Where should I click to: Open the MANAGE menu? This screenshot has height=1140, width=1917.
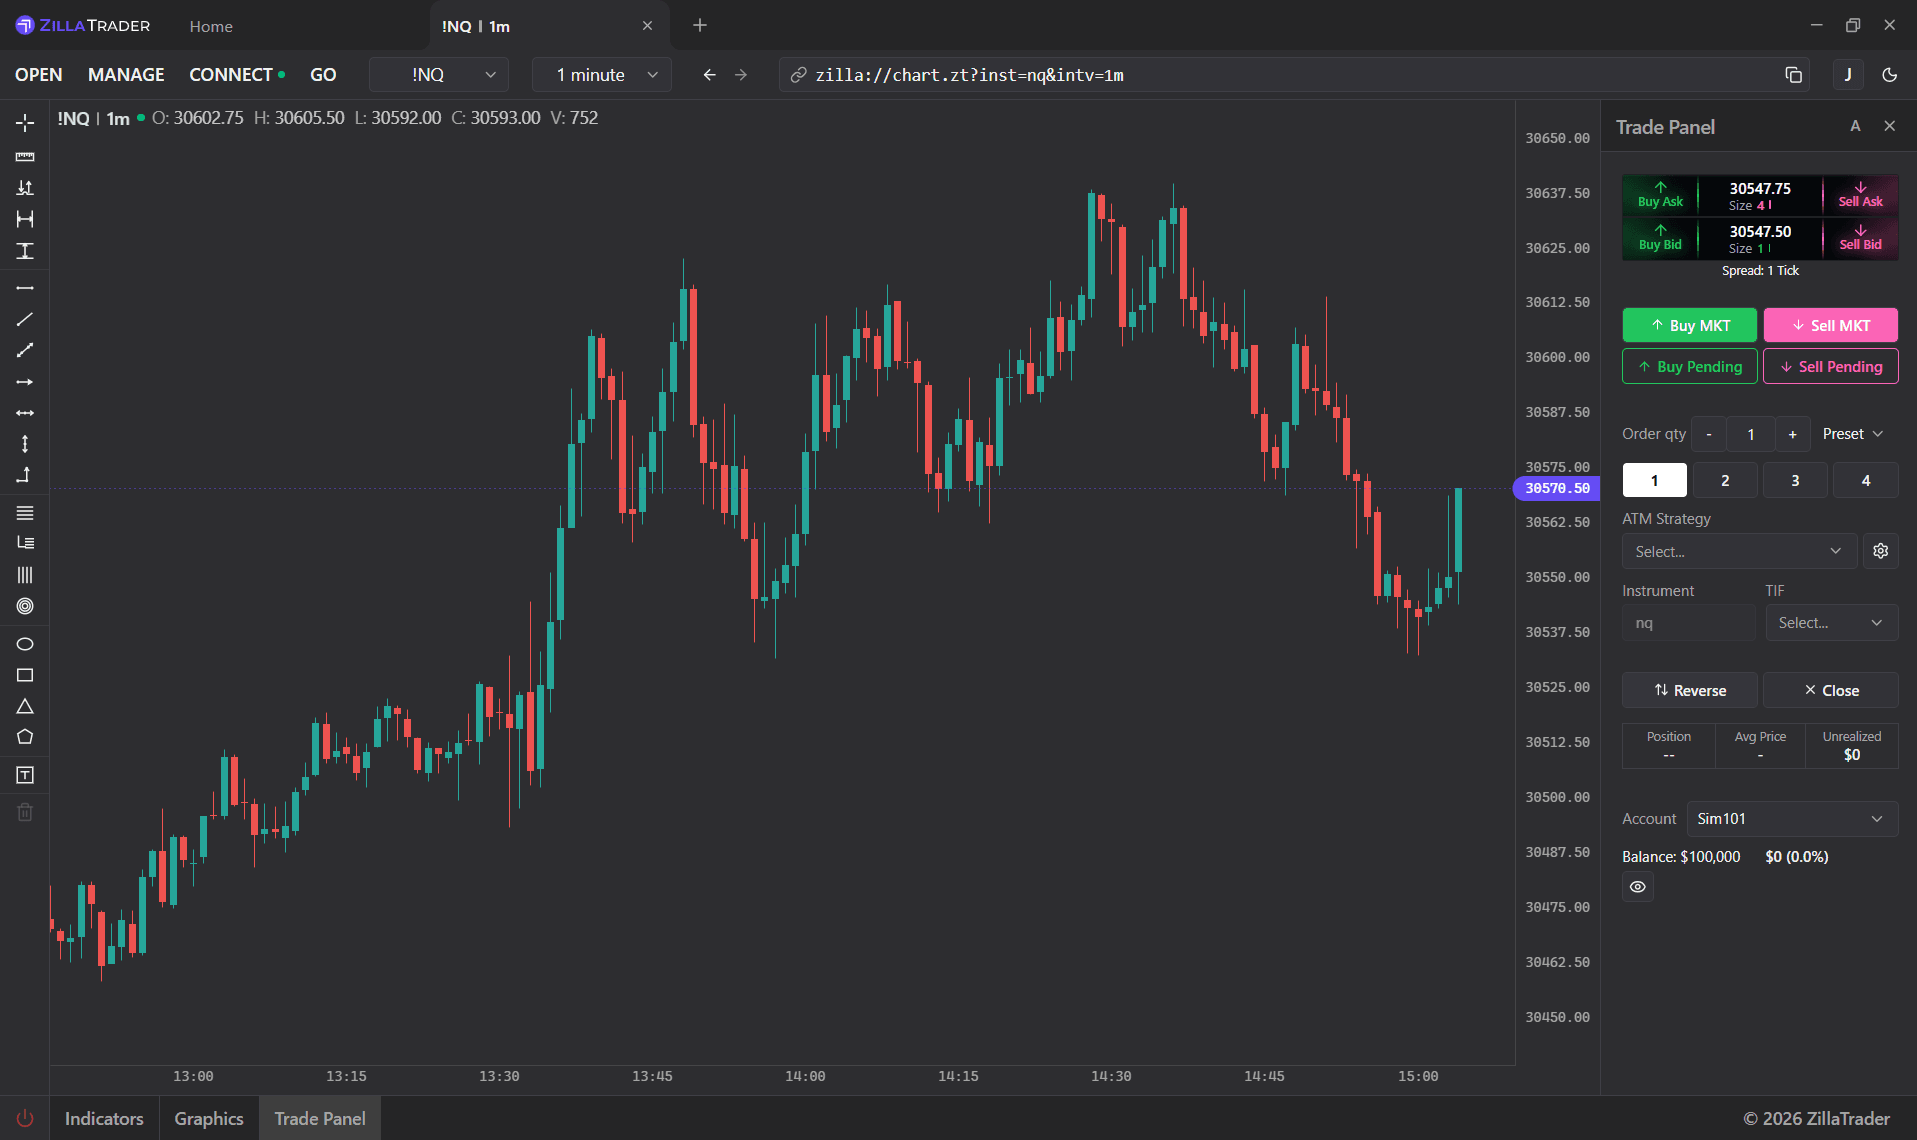(126, 75)
